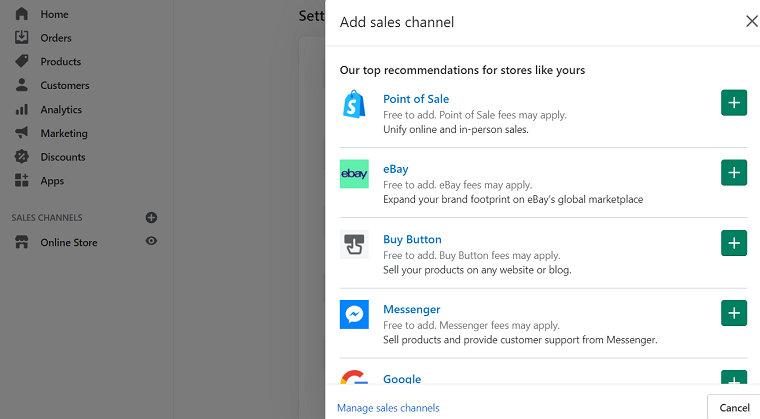Go to Products in the sidebar

coord(61,62)
